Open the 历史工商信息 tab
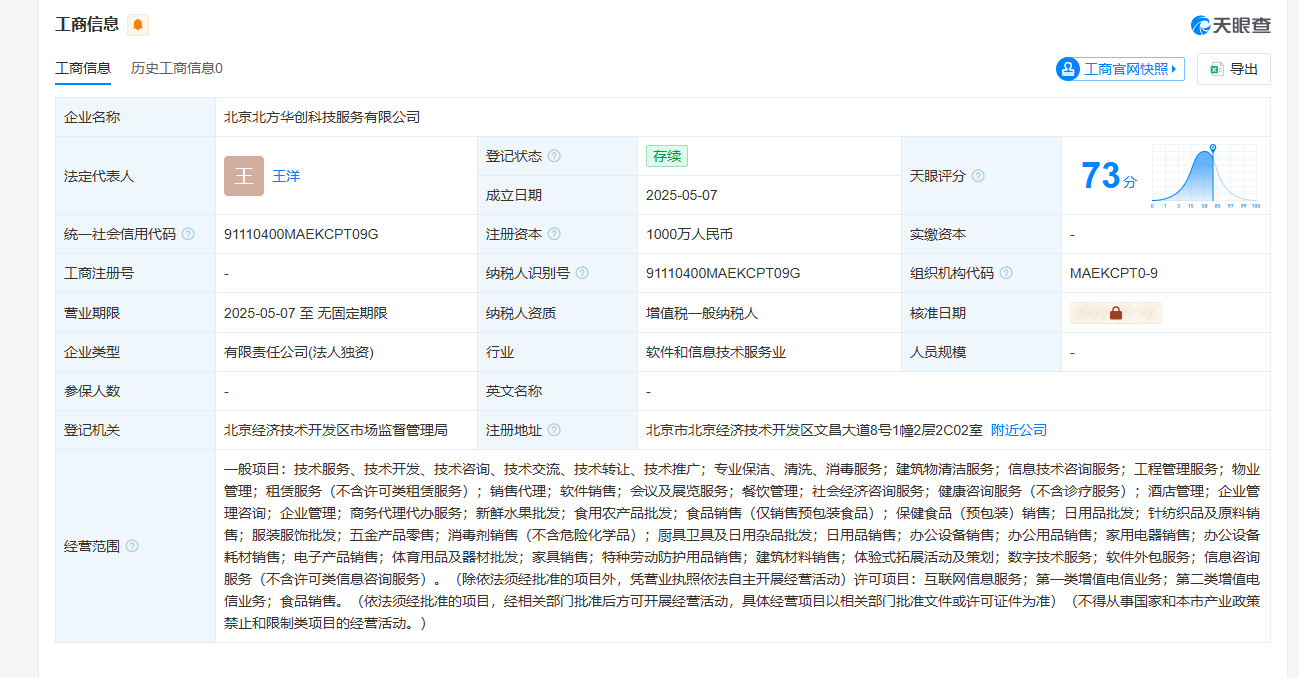This screenshot has height=678, width=1299. [176, 68]
